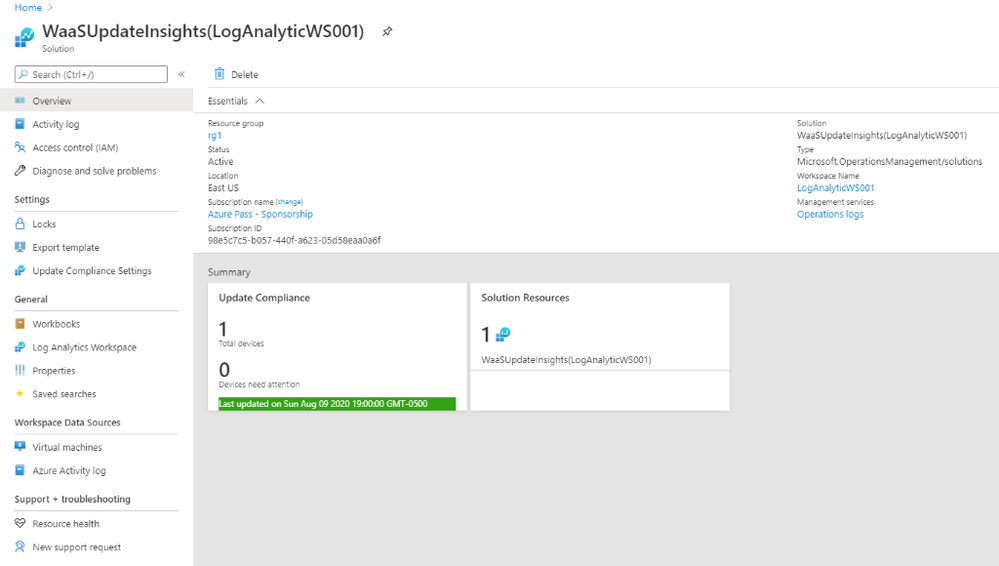Collapse the sidebar with double chevron

pyautogui.click(x=182, y=74)
